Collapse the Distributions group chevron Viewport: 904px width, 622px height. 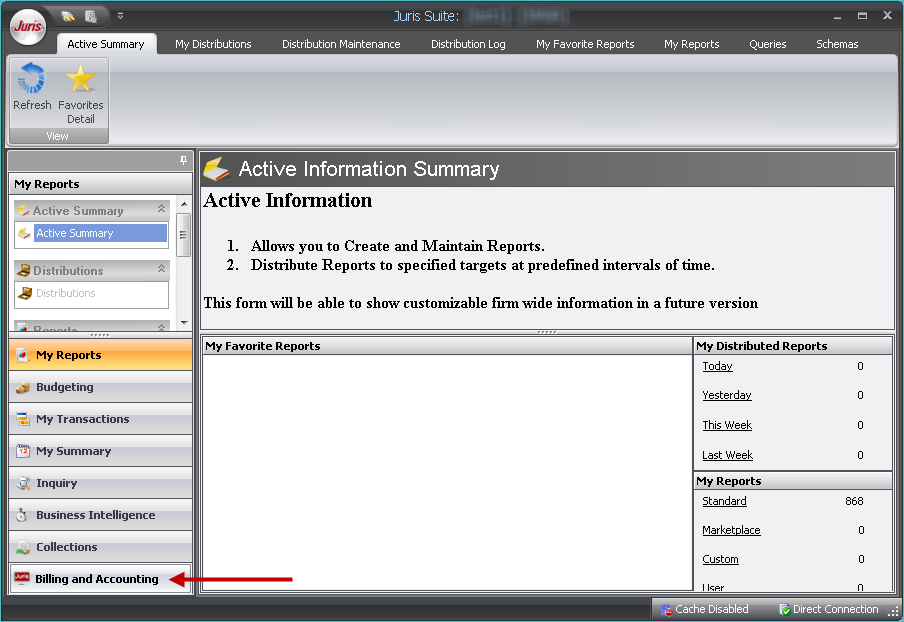(161, 270)
